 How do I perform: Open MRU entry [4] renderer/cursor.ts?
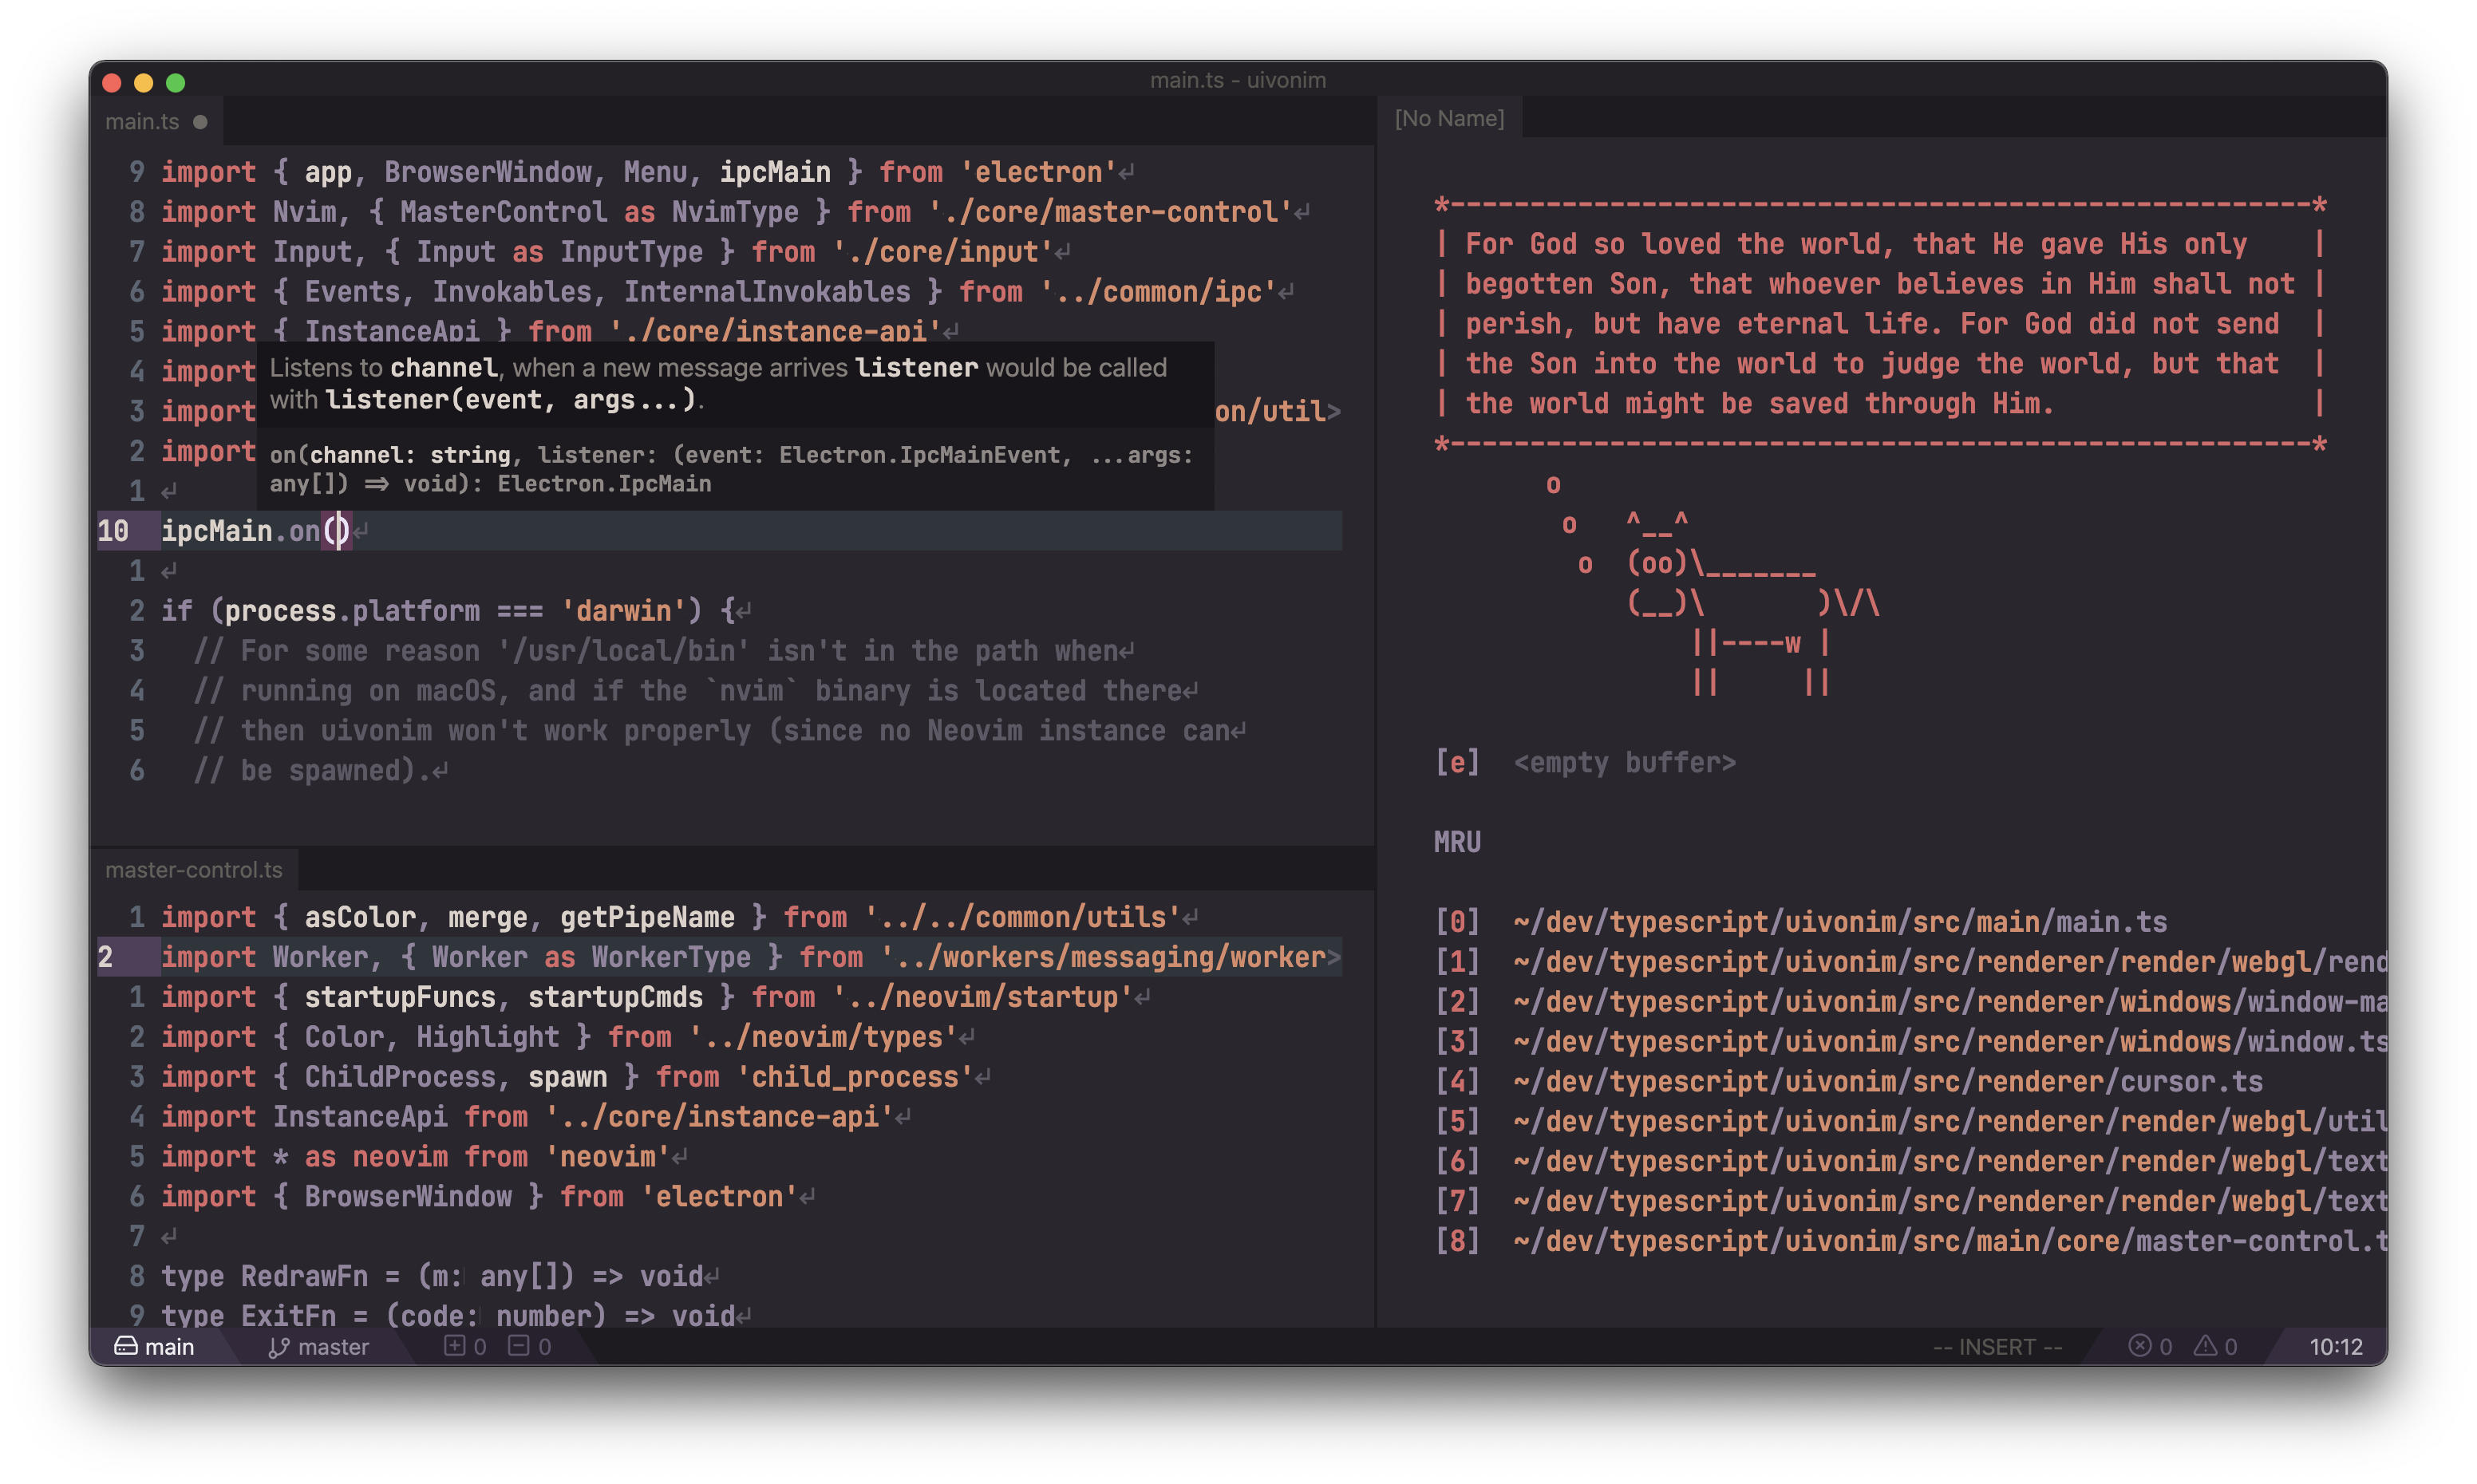(x=1849, y=1081)
